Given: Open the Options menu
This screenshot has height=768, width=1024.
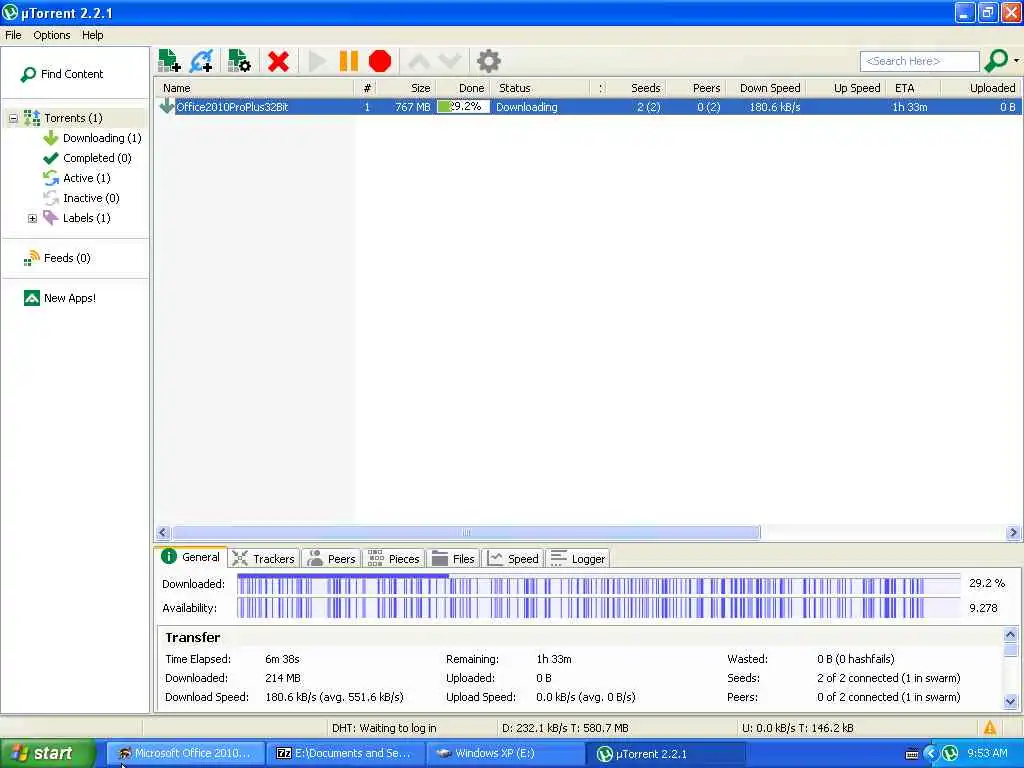Looking at the screenshot, I should tap(52, 35).
